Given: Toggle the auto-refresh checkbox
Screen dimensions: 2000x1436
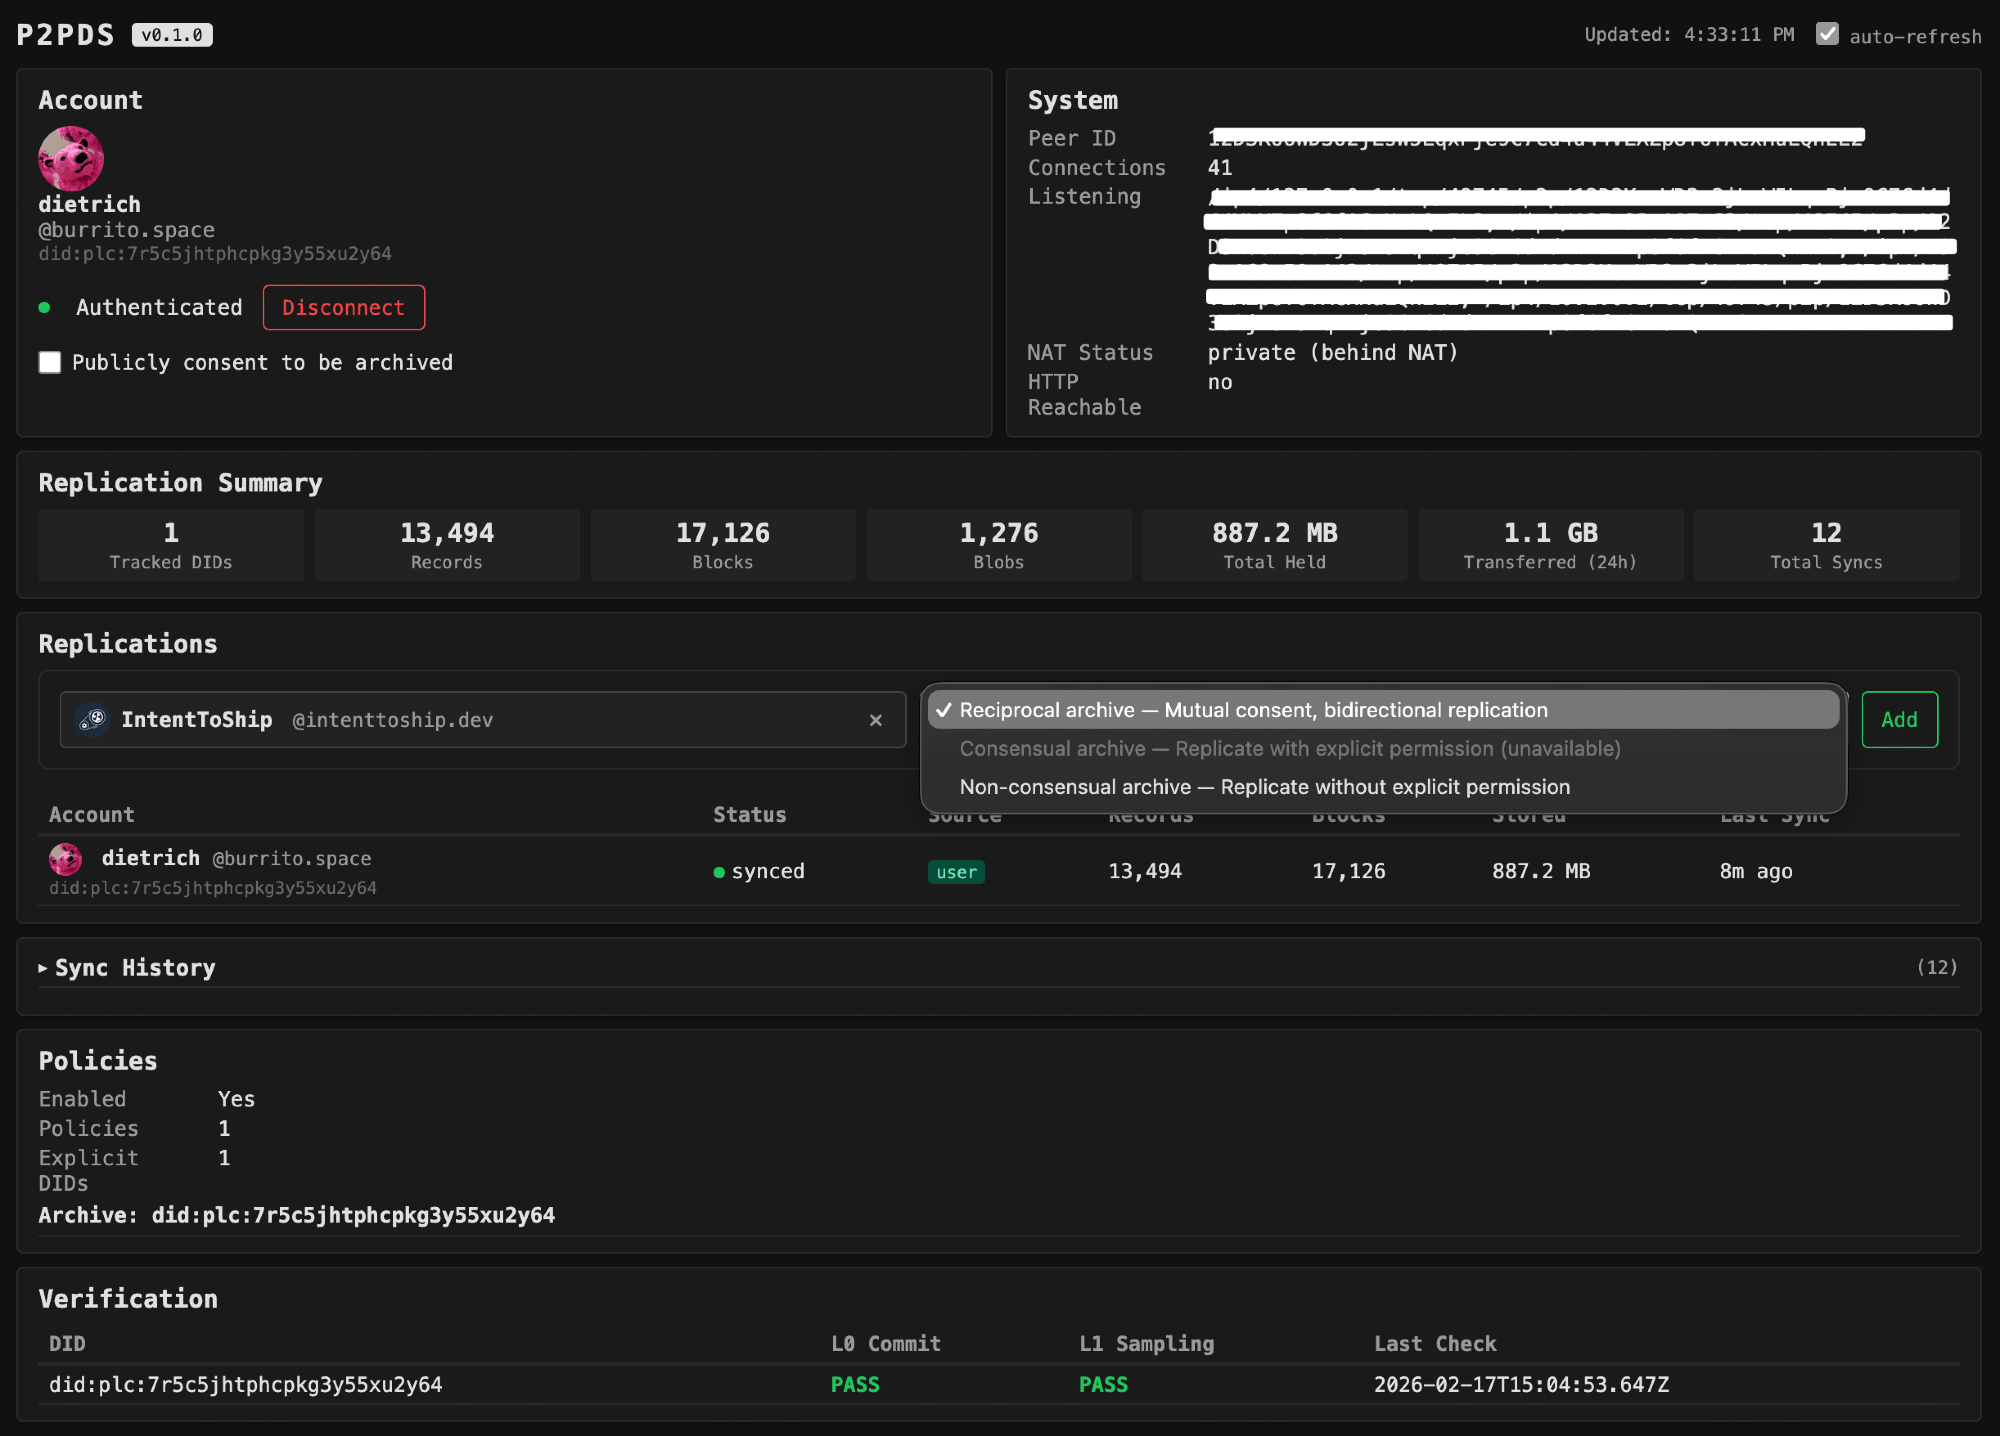Looking at the screenshot, I should 1827,34.
